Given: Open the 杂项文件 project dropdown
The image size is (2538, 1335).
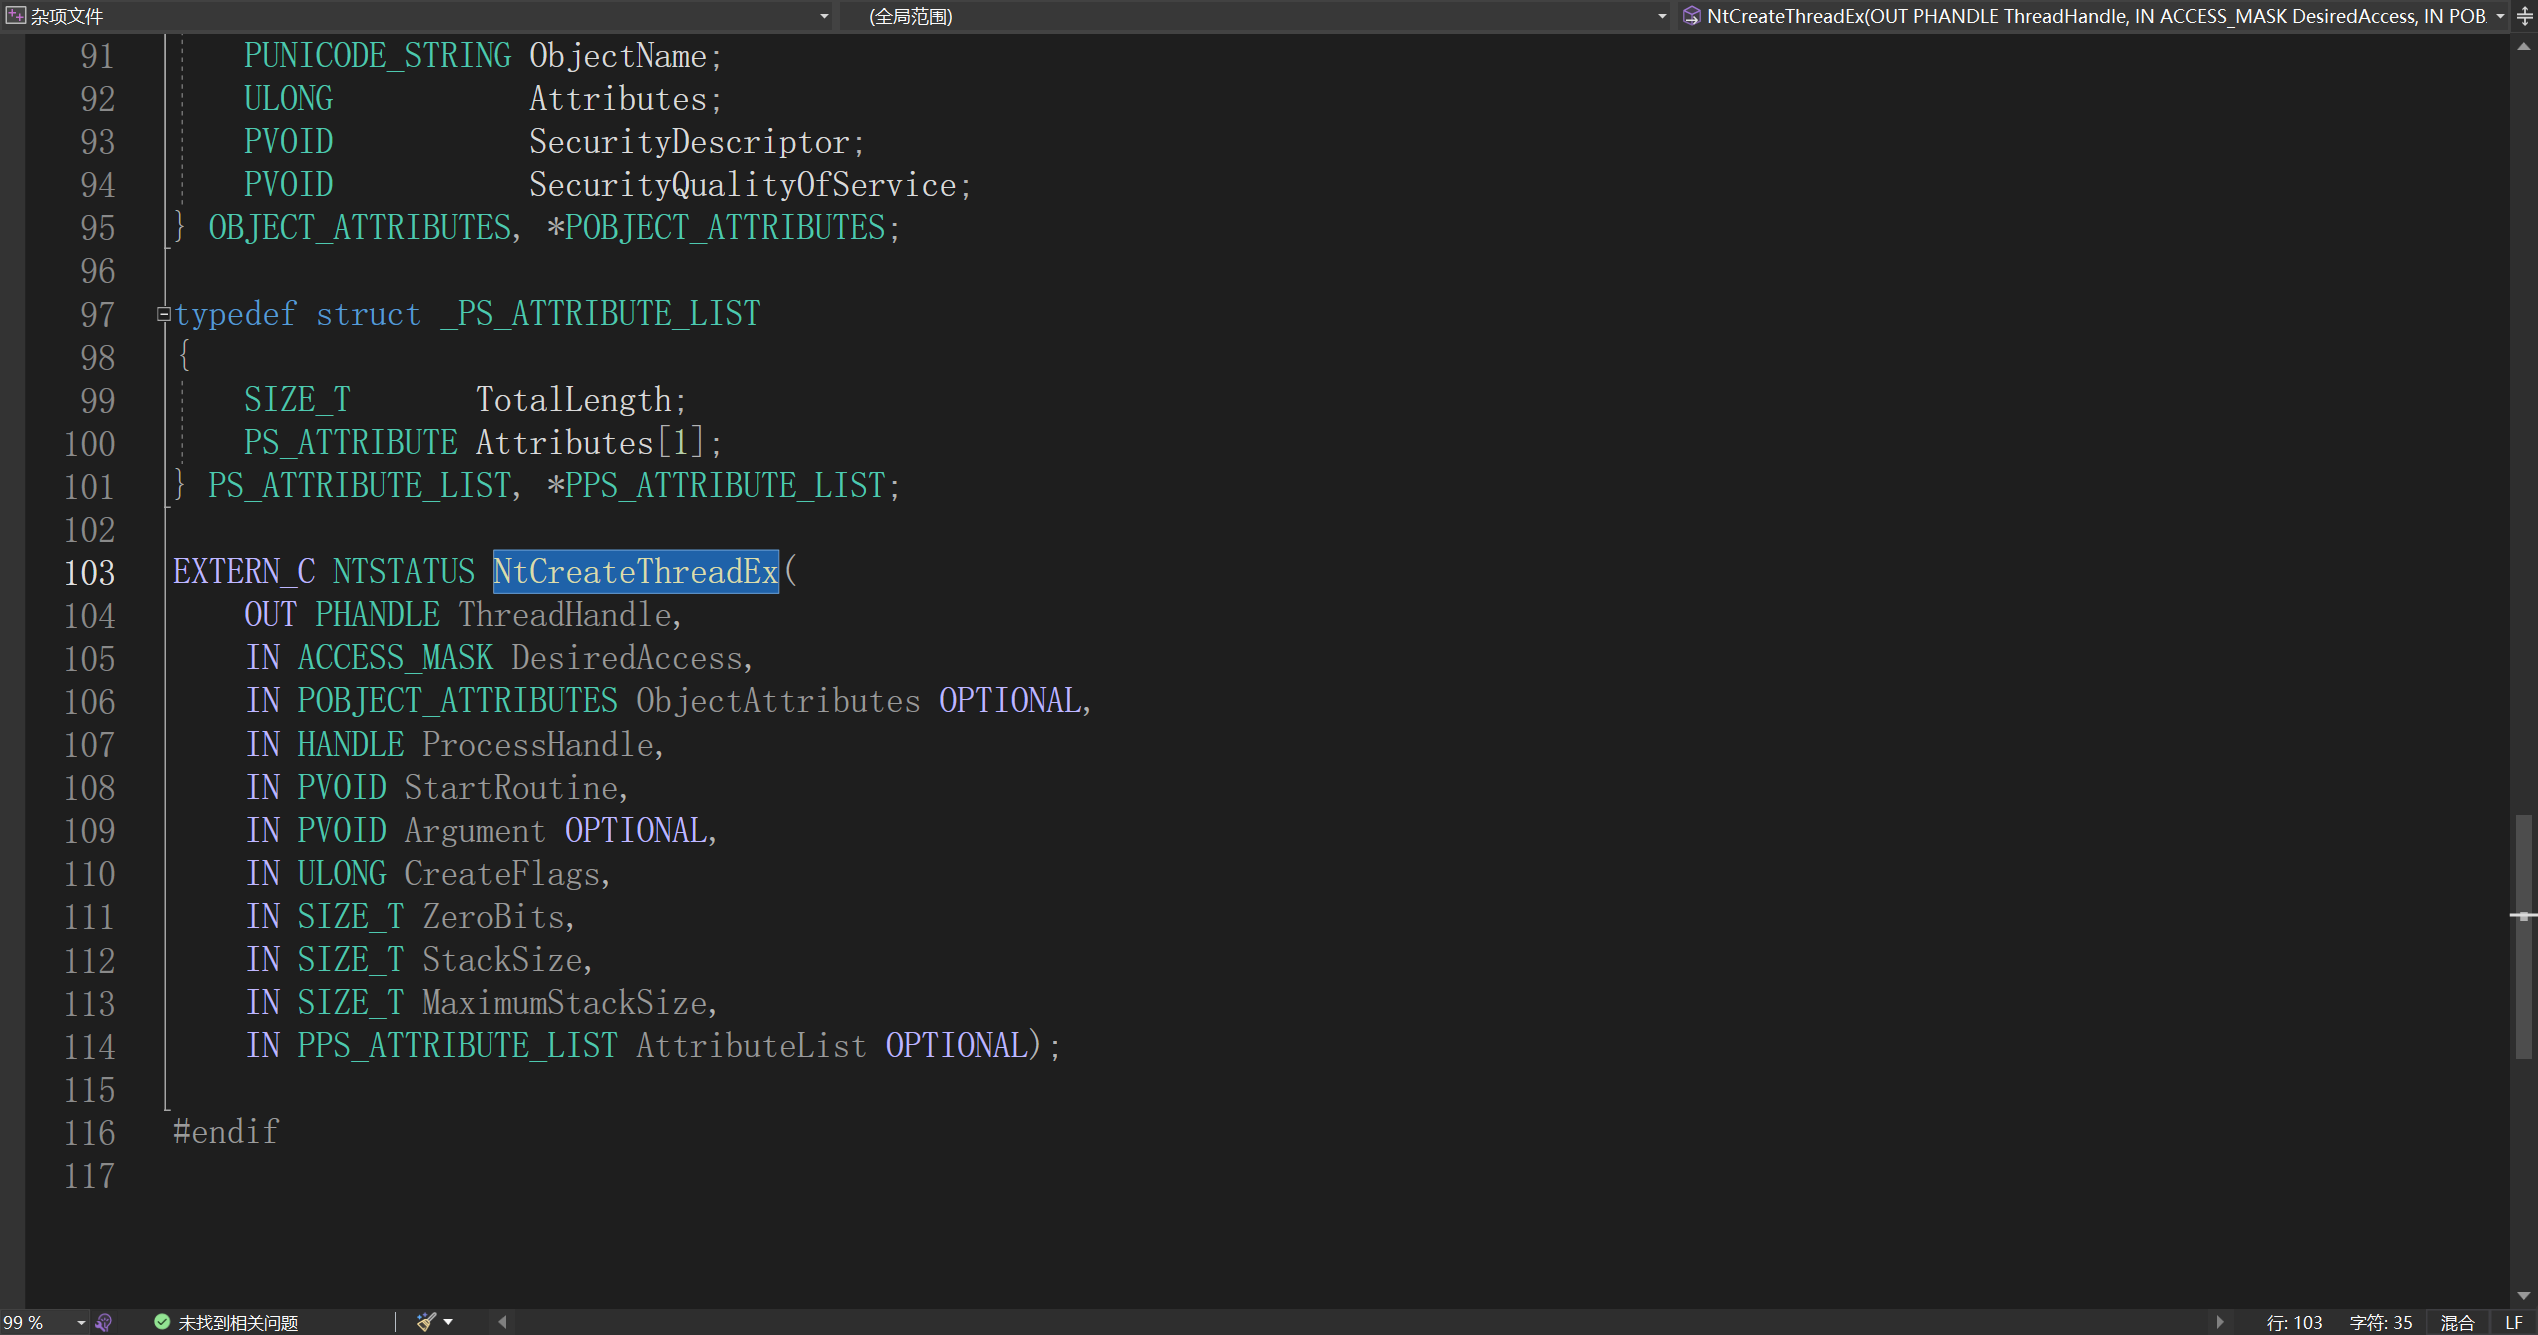Looking at the screenshot, I should pyautogui.click(x=824, y=16).
